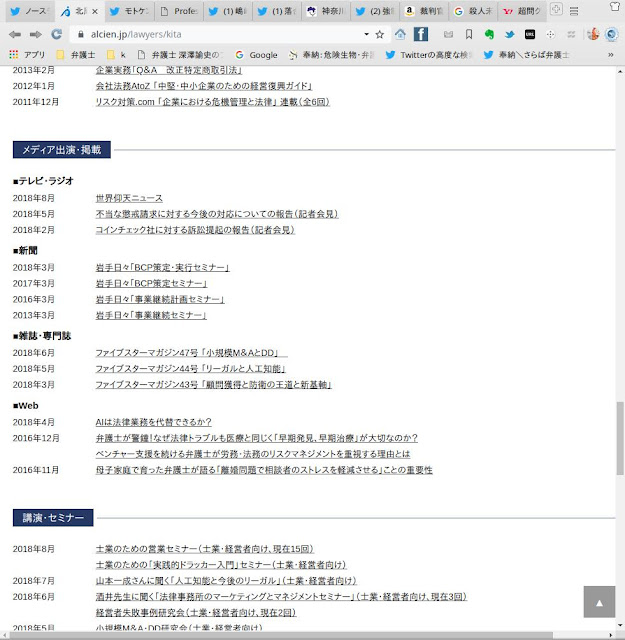Viewport: 625px width, 640px height.
Task: Click the sync arrows extension icon
Action: pos(571,35)
